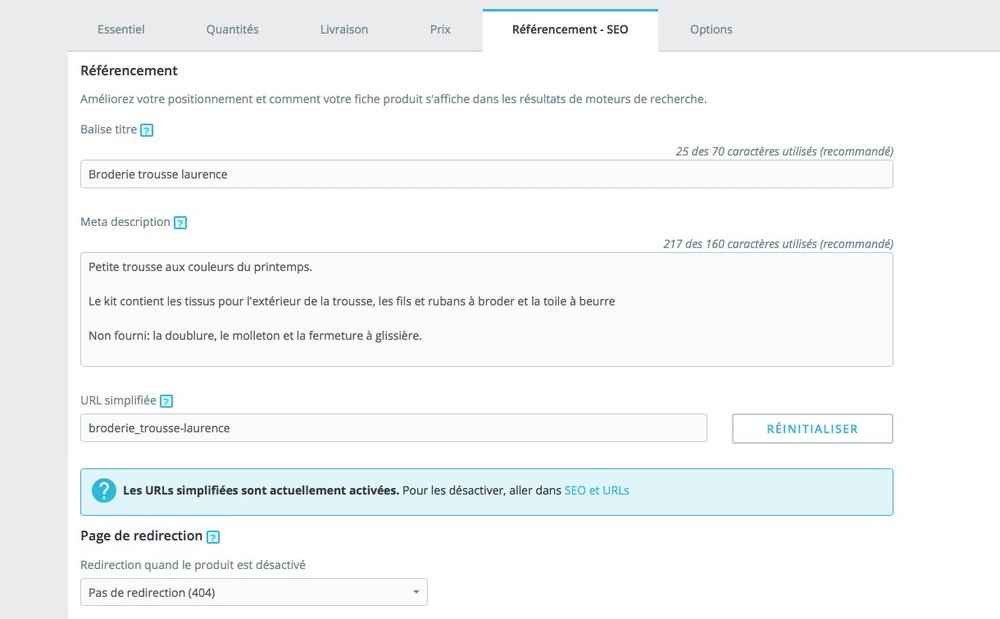Select the Référencement - SEO tab
Screen dimensions: 1000x619
click(x=570, y=29)
